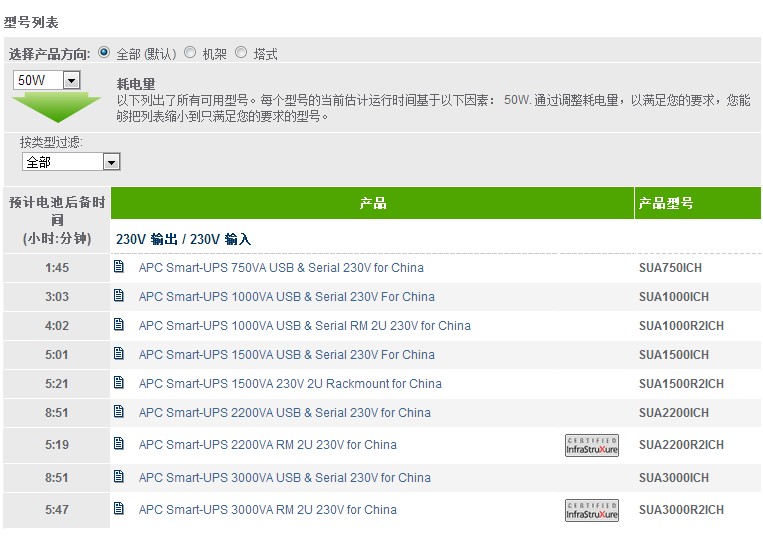Image resolution: width=763 pixels, height=537 pixels.
Task: Click the 产品型号 column header
Action: pos(698,203)
